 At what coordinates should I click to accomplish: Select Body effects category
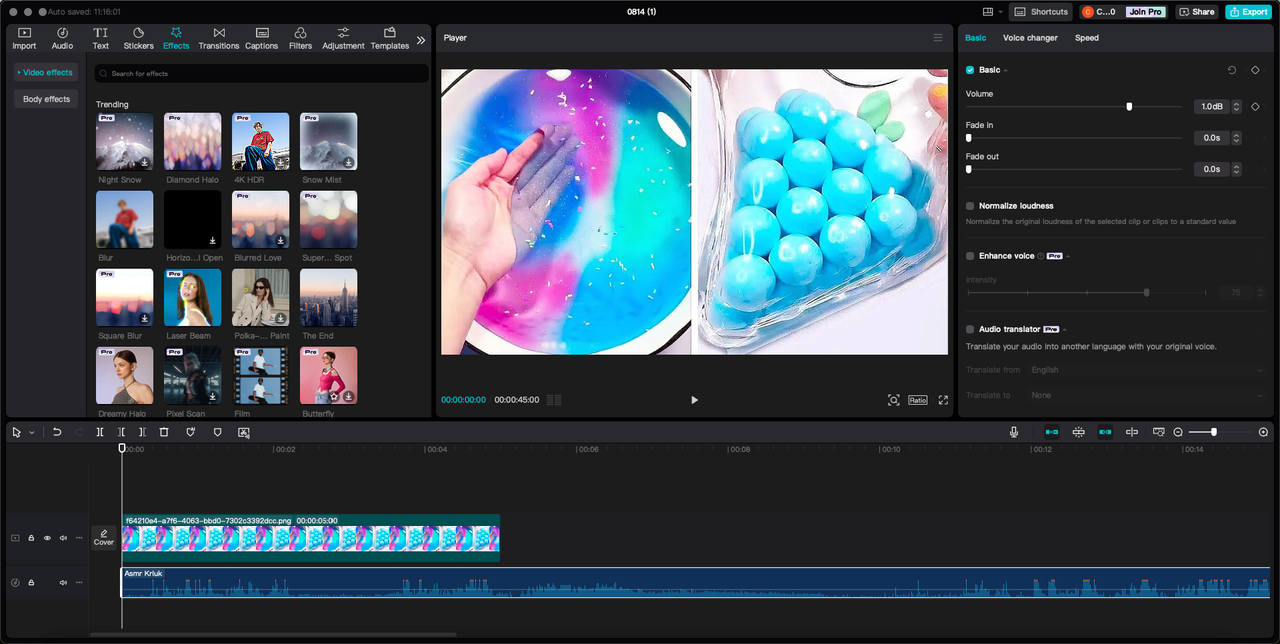(46, 99)
